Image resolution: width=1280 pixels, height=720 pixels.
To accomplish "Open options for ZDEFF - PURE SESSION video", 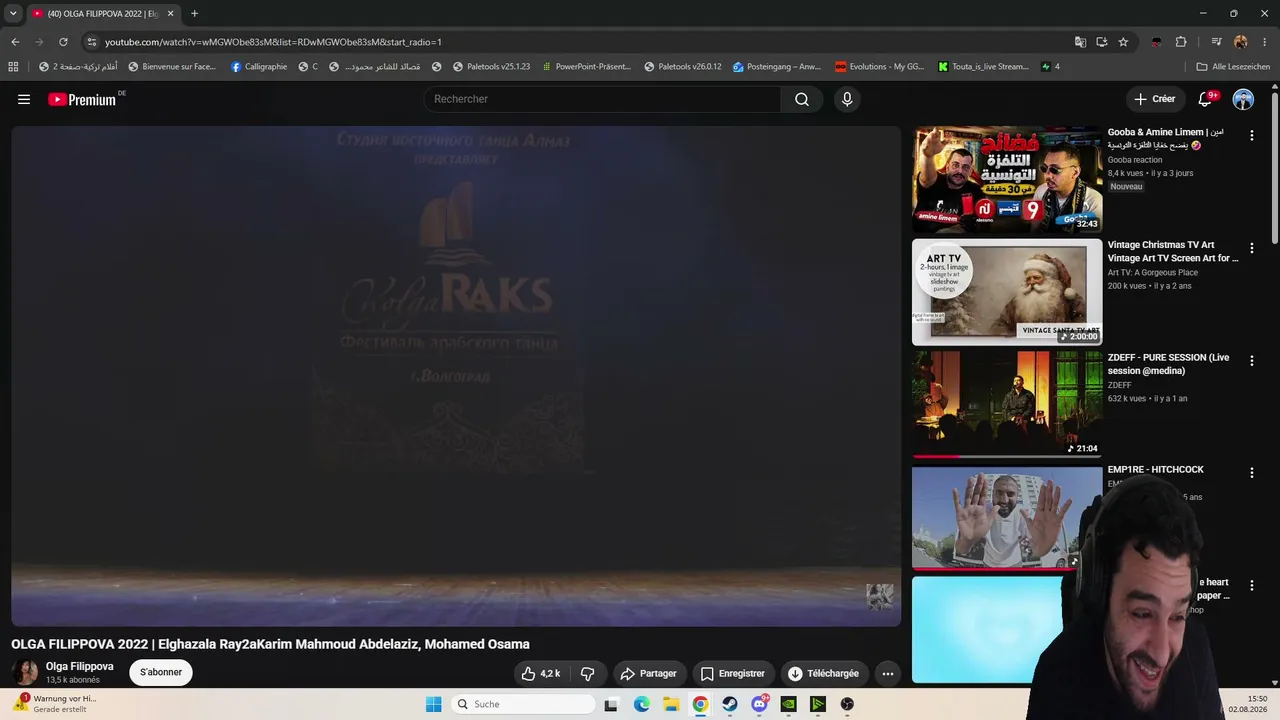I will [1251, 361].
